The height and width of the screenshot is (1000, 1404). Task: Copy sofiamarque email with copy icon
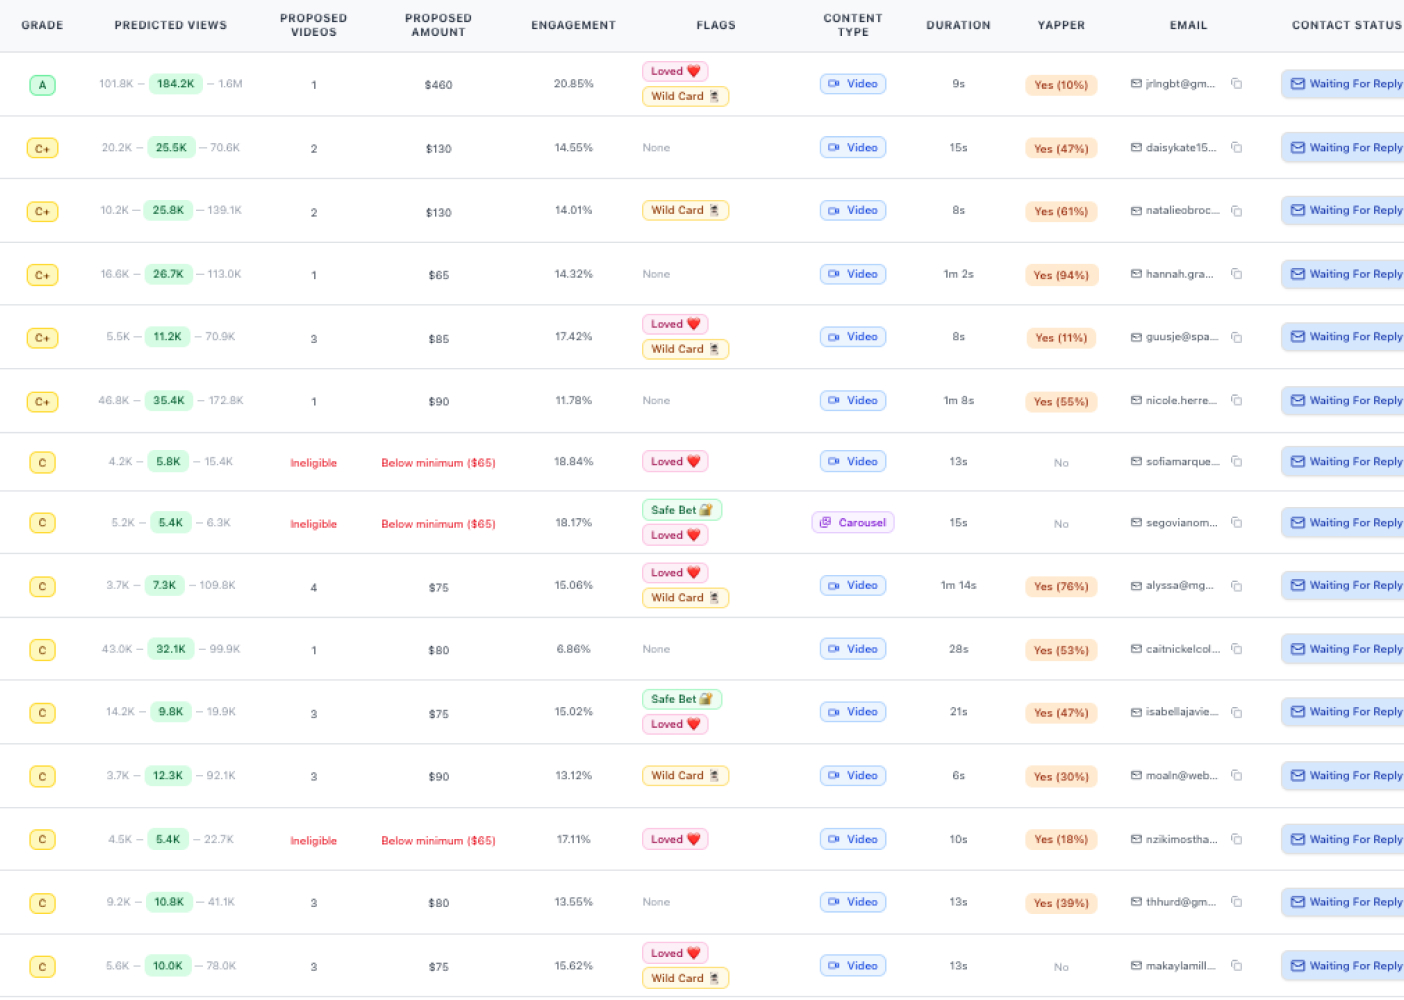click(1236, 462)
